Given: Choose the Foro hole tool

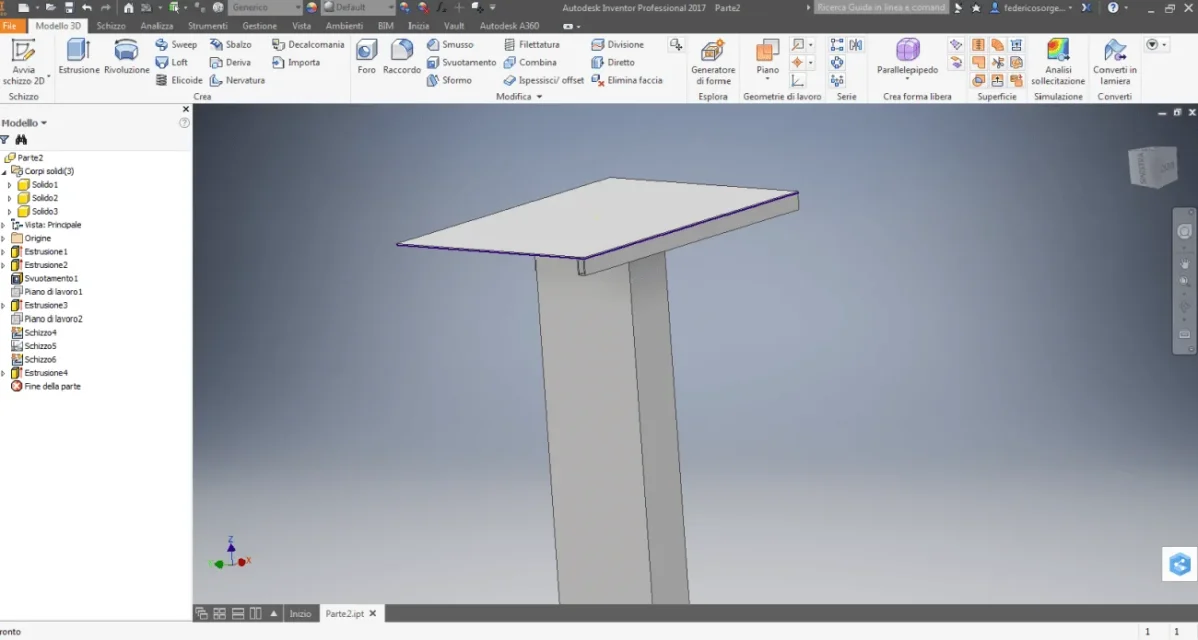Looking at the screenshot, I should coord(367,57).
